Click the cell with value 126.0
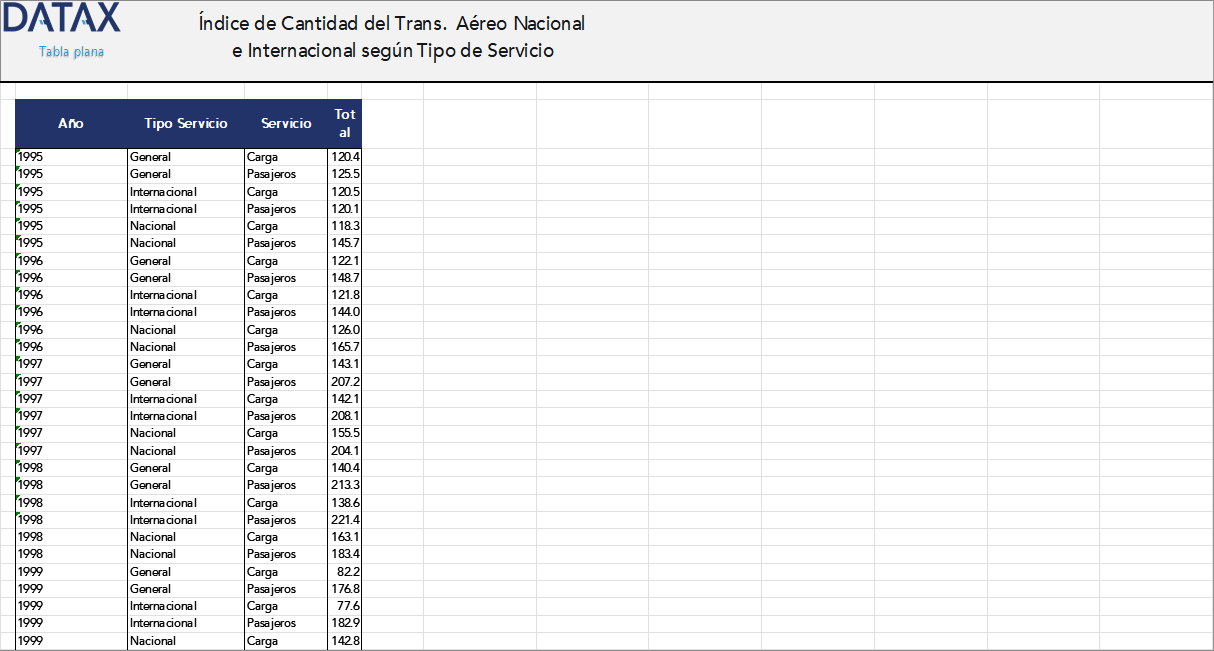 (345, 330)
